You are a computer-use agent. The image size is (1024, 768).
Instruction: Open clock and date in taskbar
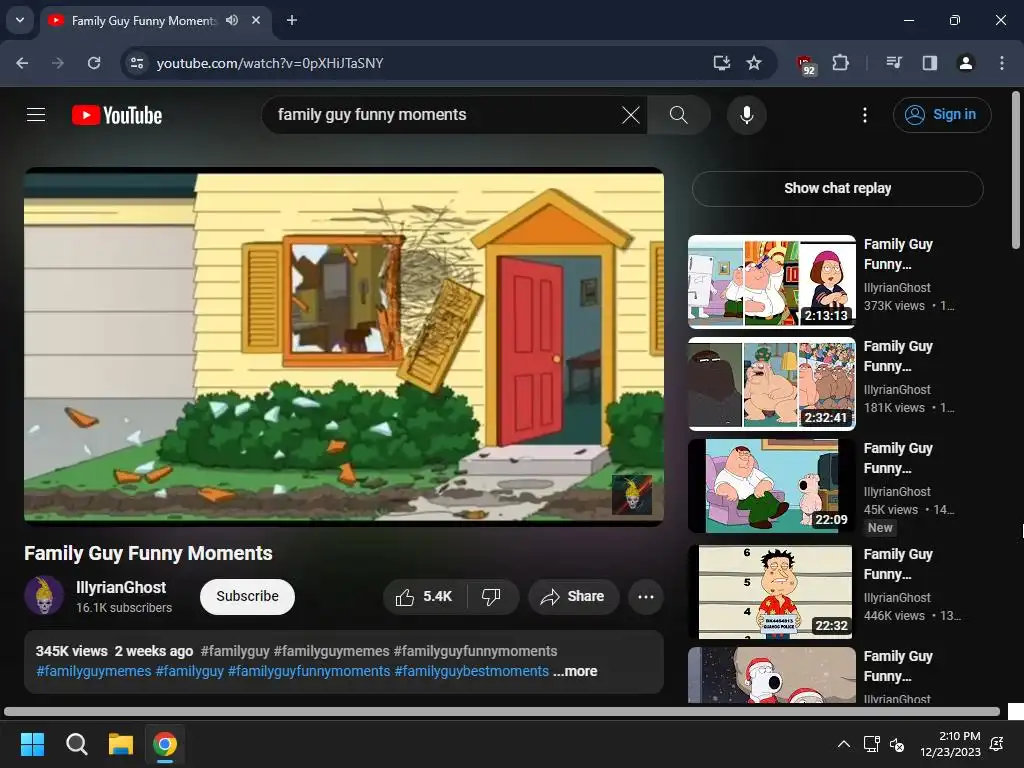(x=950, y=744)
